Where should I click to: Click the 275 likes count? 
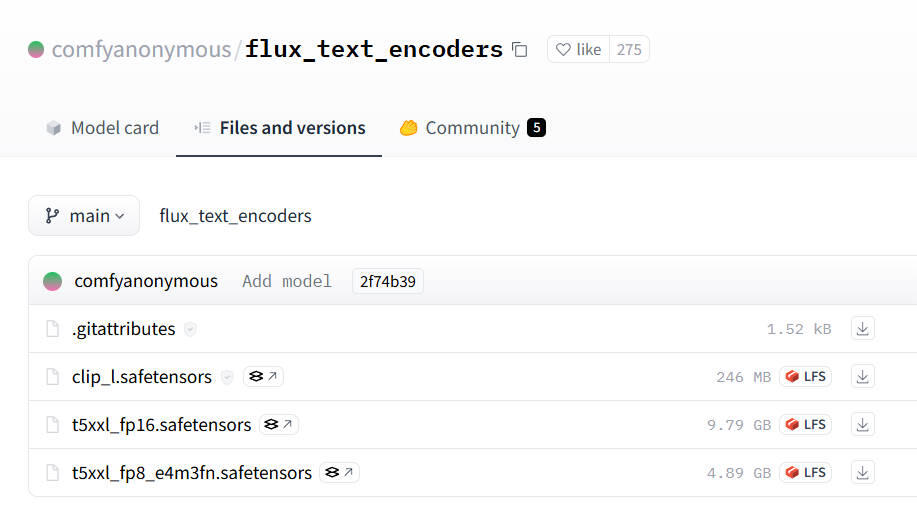[629, 49]
